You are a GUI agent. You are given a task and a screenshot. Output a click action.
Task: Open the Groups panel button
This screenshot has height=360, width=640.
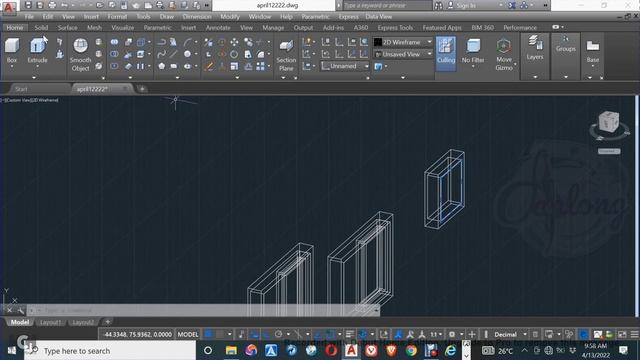click(565, 44)
